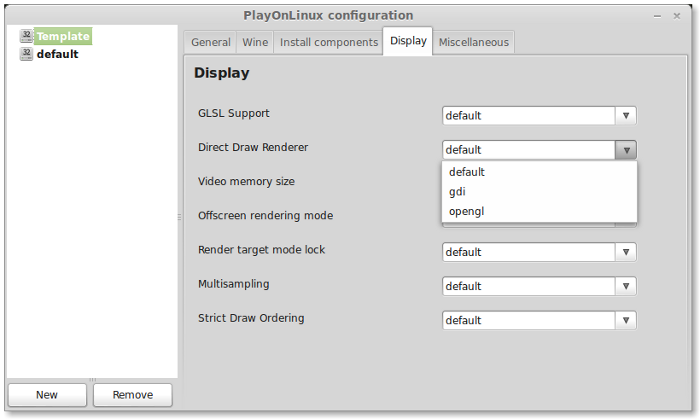Open the GLSL Support dropdown arrow

(x=626, y=116)
